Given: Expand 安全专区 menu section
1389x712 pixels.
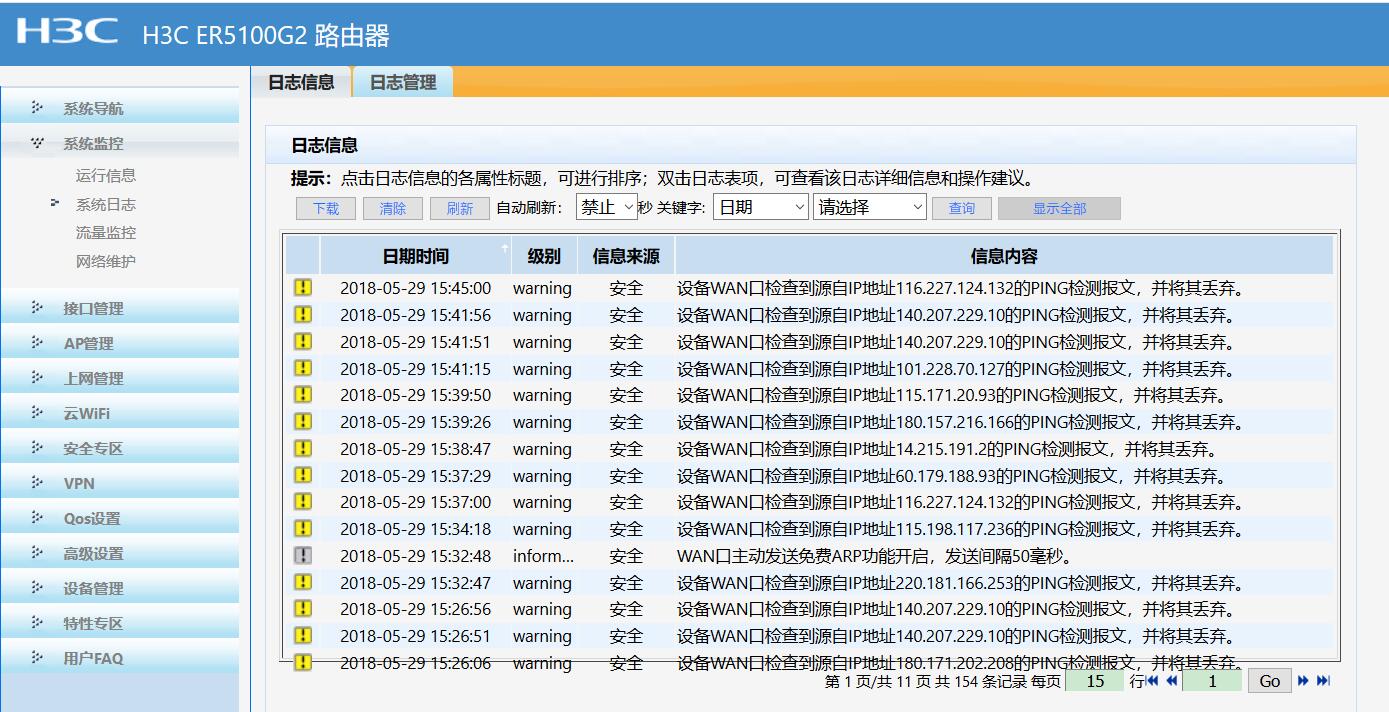Looking at the screenshot, I should point(120,448).
